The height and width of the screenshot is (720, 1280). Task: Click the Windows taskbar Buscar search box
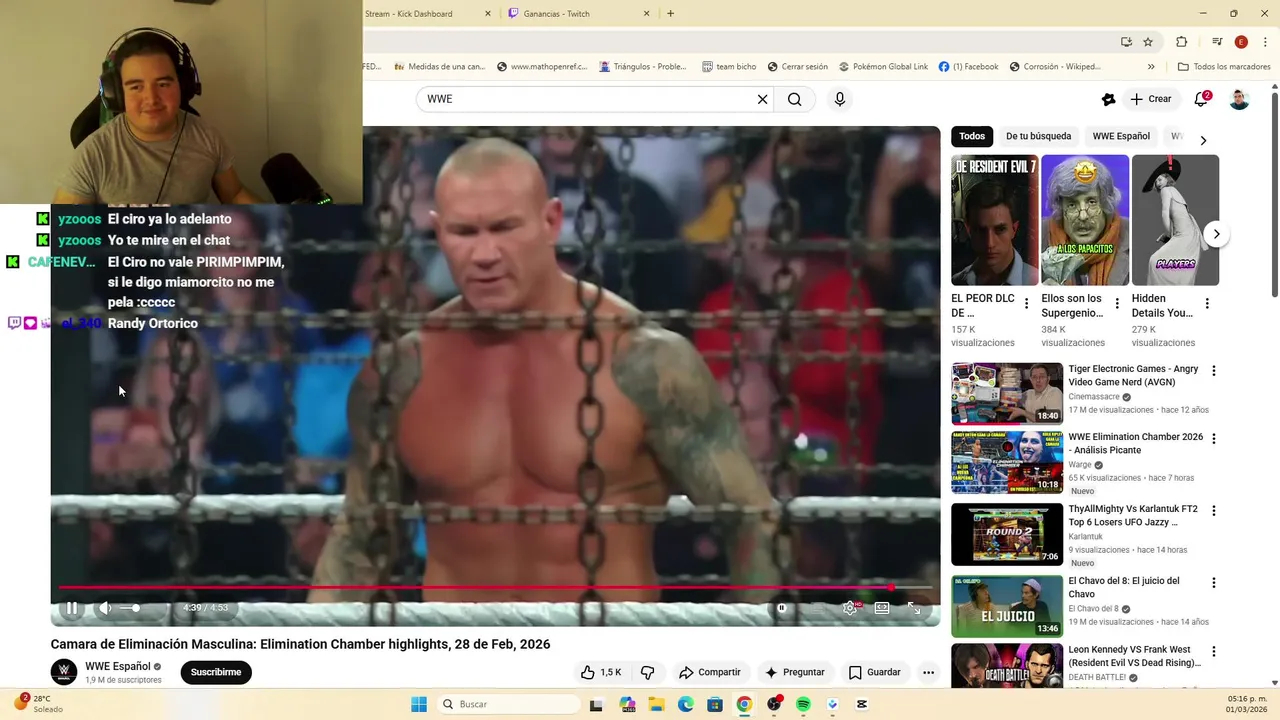(x=507, y=704)
